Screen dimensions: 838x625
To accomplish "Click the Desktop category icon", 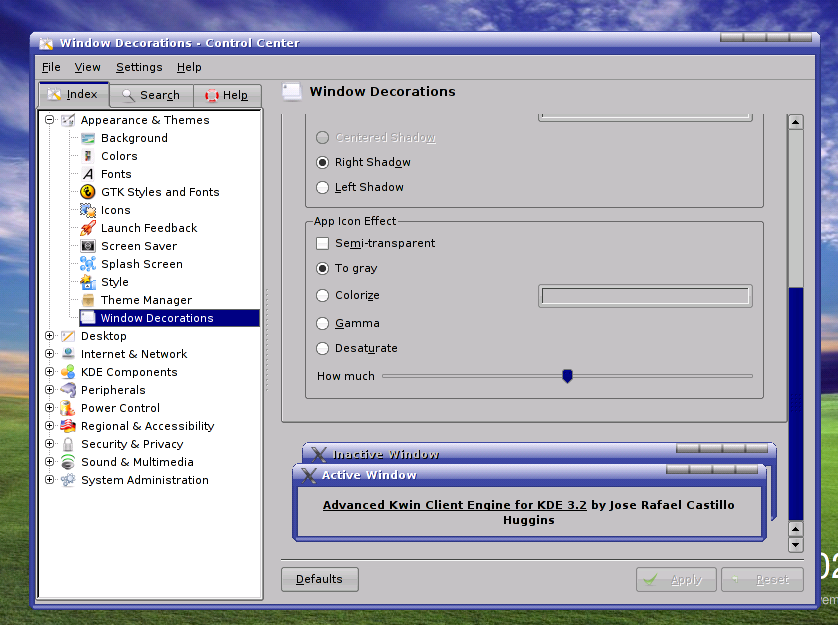I will [x=68, y=336].
